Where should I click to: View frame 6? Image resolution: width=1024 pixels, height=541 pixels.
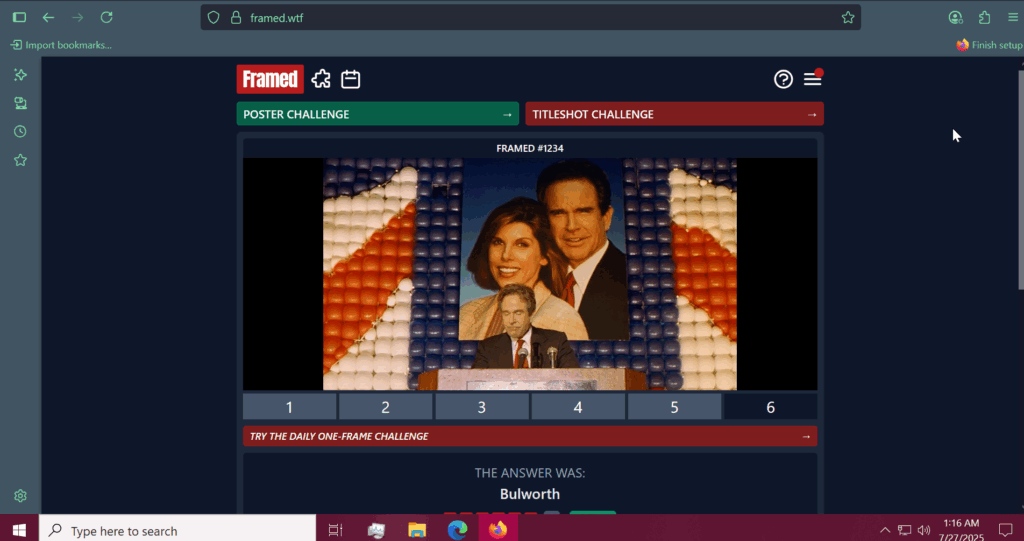coord(770,407)
